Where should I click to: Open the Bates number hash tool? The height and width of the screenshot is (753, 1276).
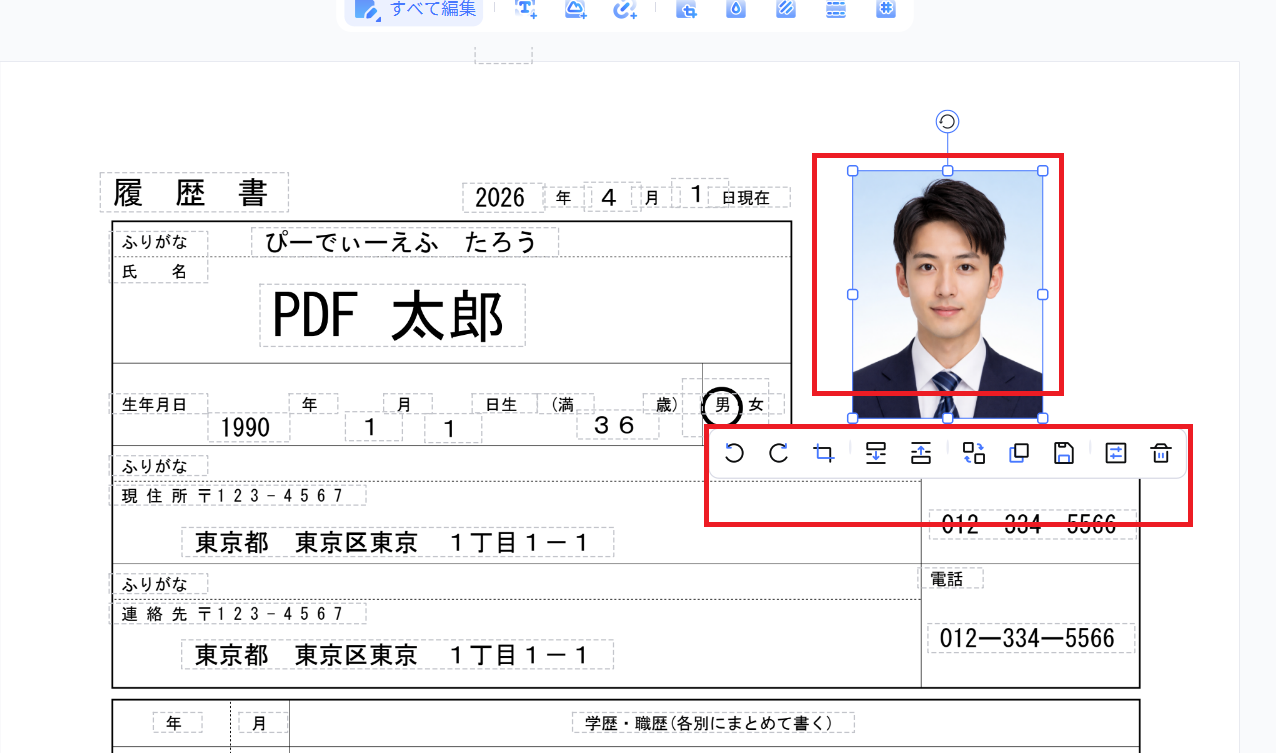click(x=886, y=9)
